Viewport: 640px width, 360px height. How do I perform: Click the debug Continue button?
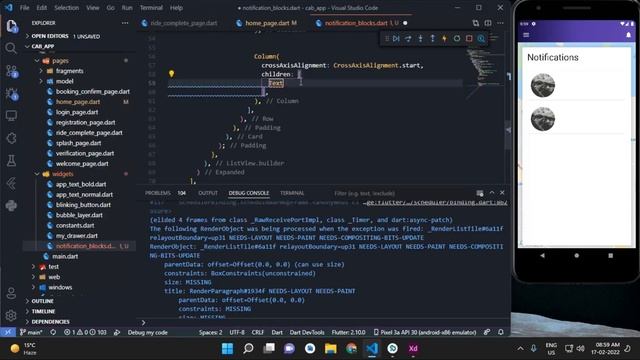click(396, 38)
